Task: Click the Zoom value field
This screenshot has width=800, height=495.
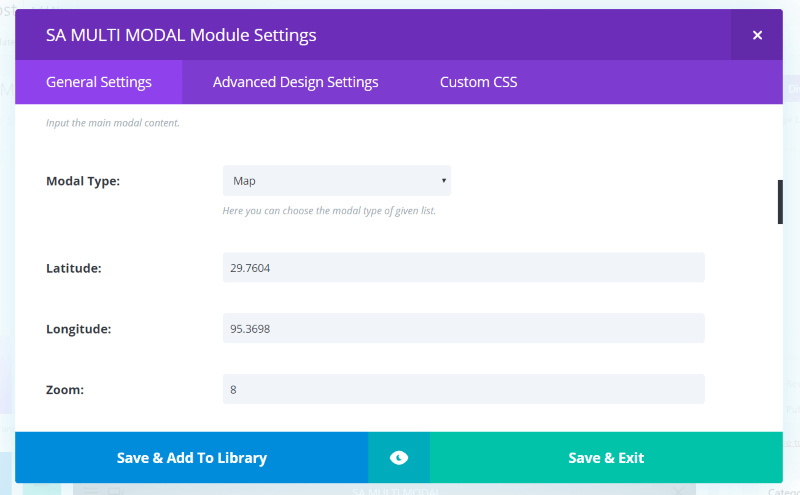Action: (x=463, y=389)
